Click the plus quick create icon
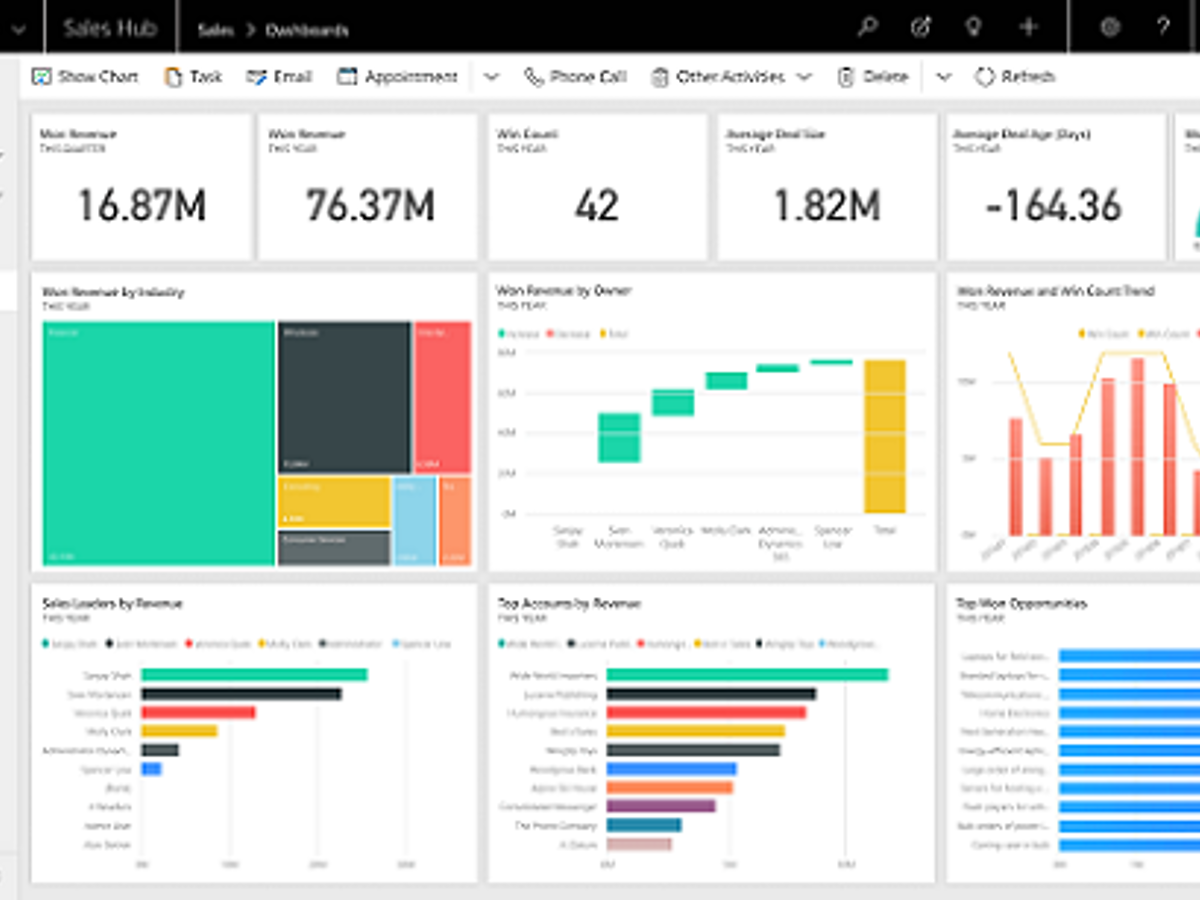 (1028, 28)
